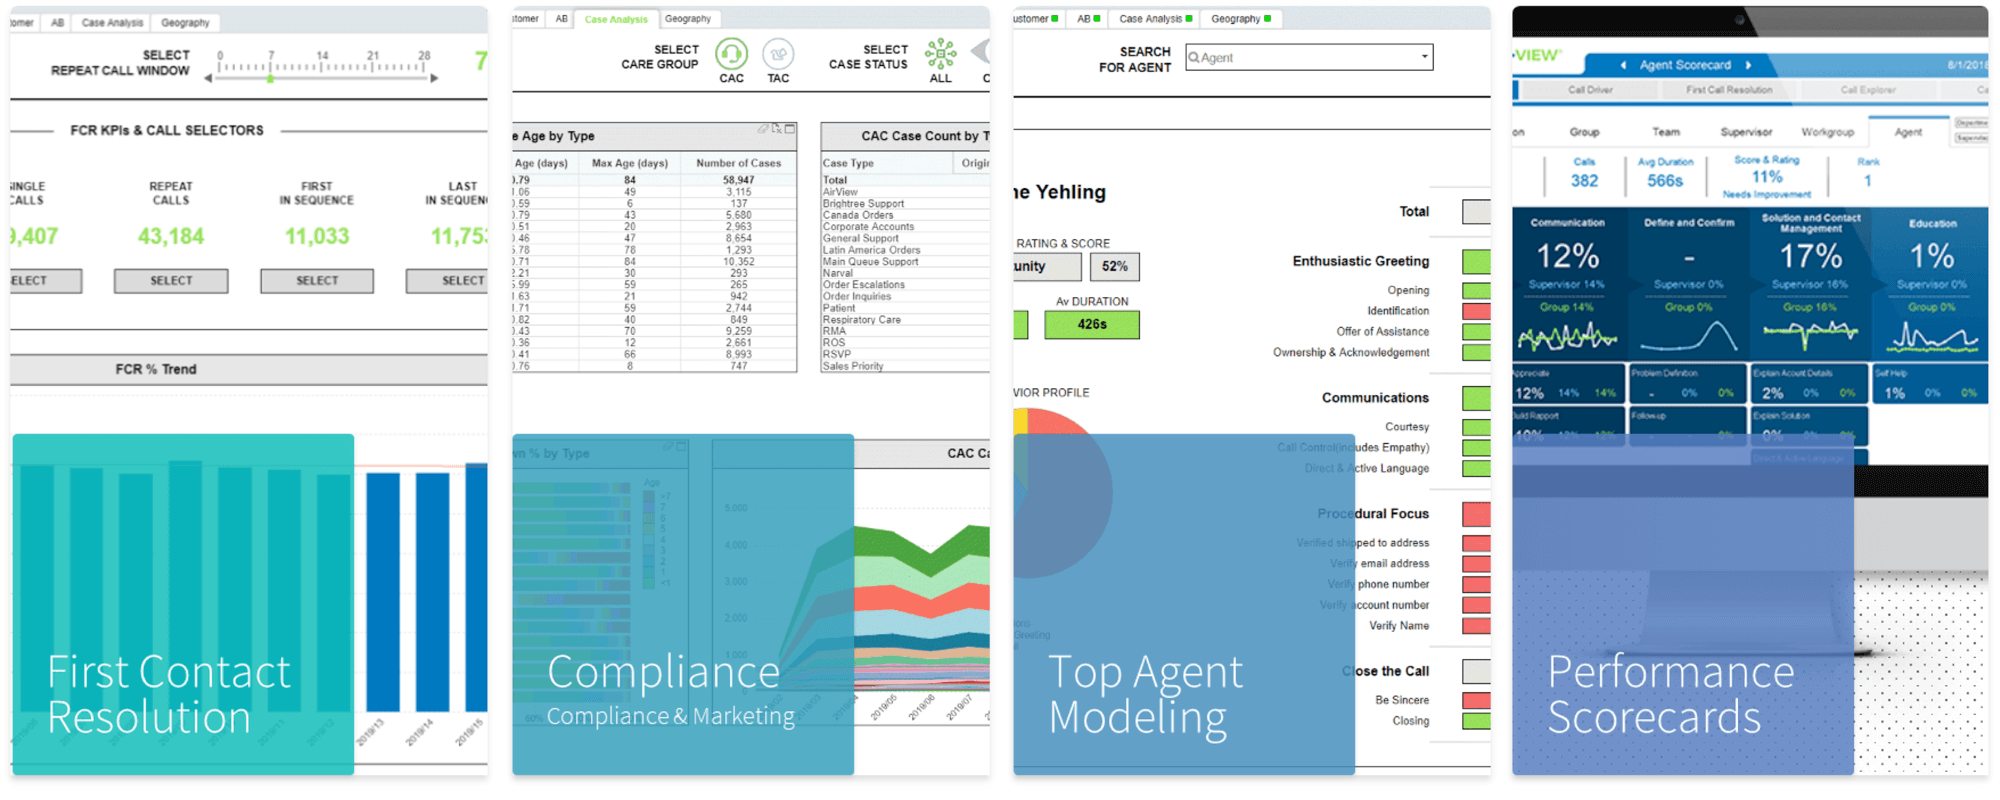Switch to the green active Case Analysis tab
Screen dimensions: 2000x800
(616, 19)
